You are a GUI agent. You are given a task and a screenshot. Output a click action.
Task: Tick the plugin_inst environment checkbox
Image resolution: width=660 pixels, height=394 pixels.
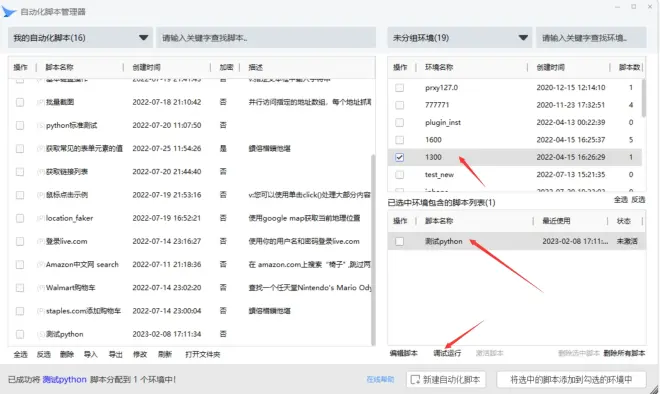click(399, 122)
